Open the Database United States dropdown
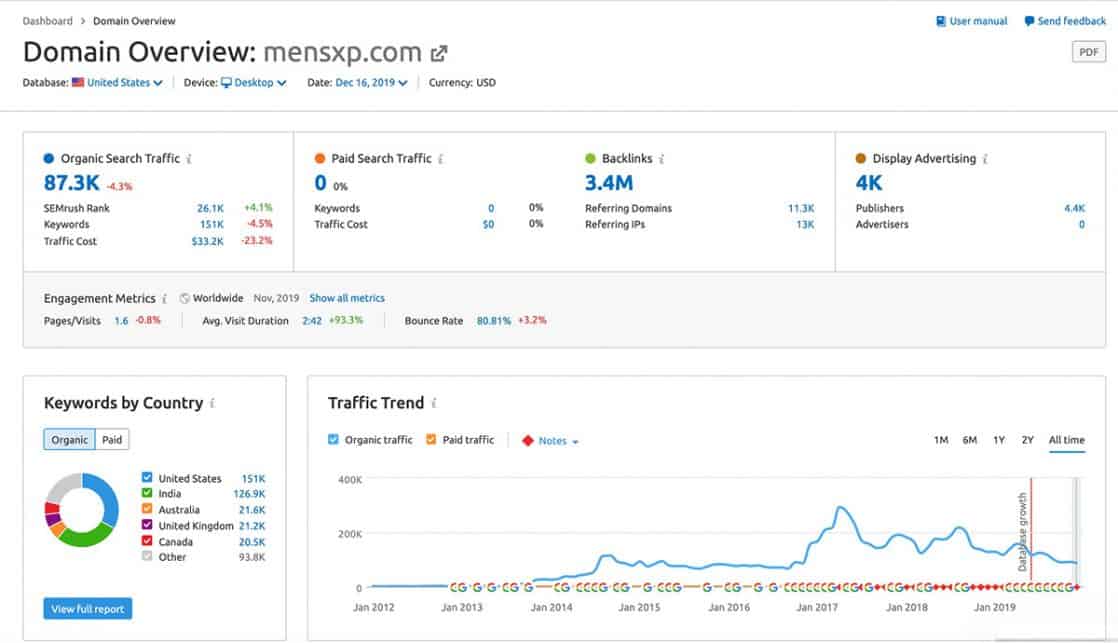The width and height of the screenshot is (1118, 643). [118, 83]
